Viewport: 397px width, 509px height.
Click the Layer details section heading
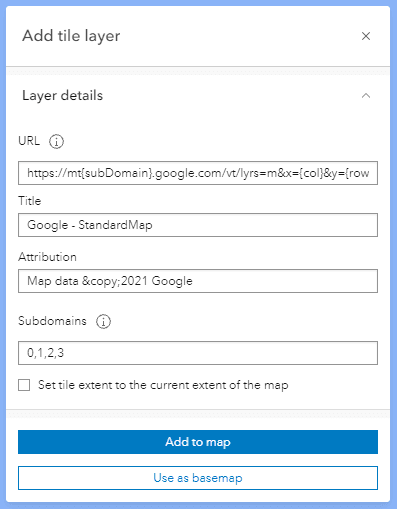point(62,96)
